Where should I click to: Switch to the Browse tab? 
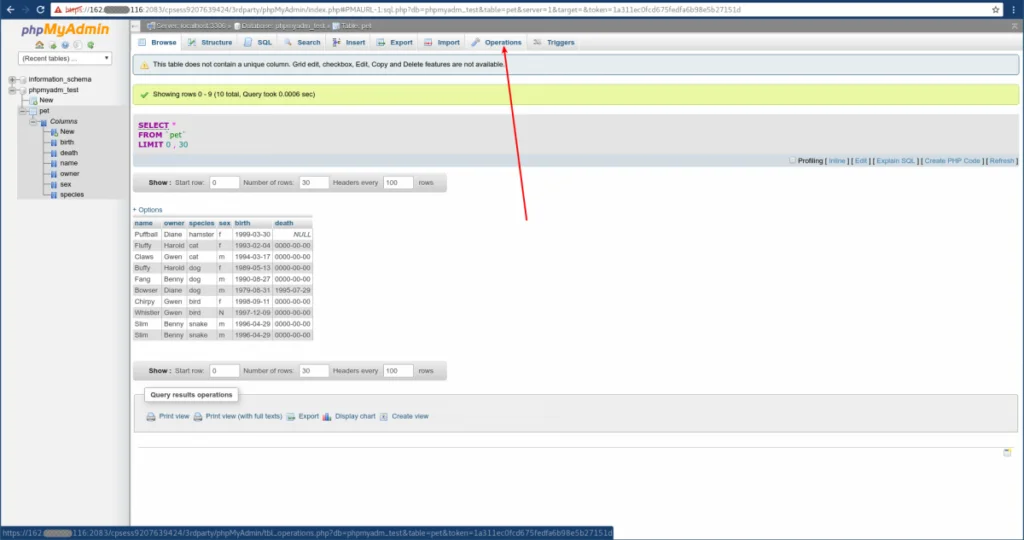coord(157,42)
